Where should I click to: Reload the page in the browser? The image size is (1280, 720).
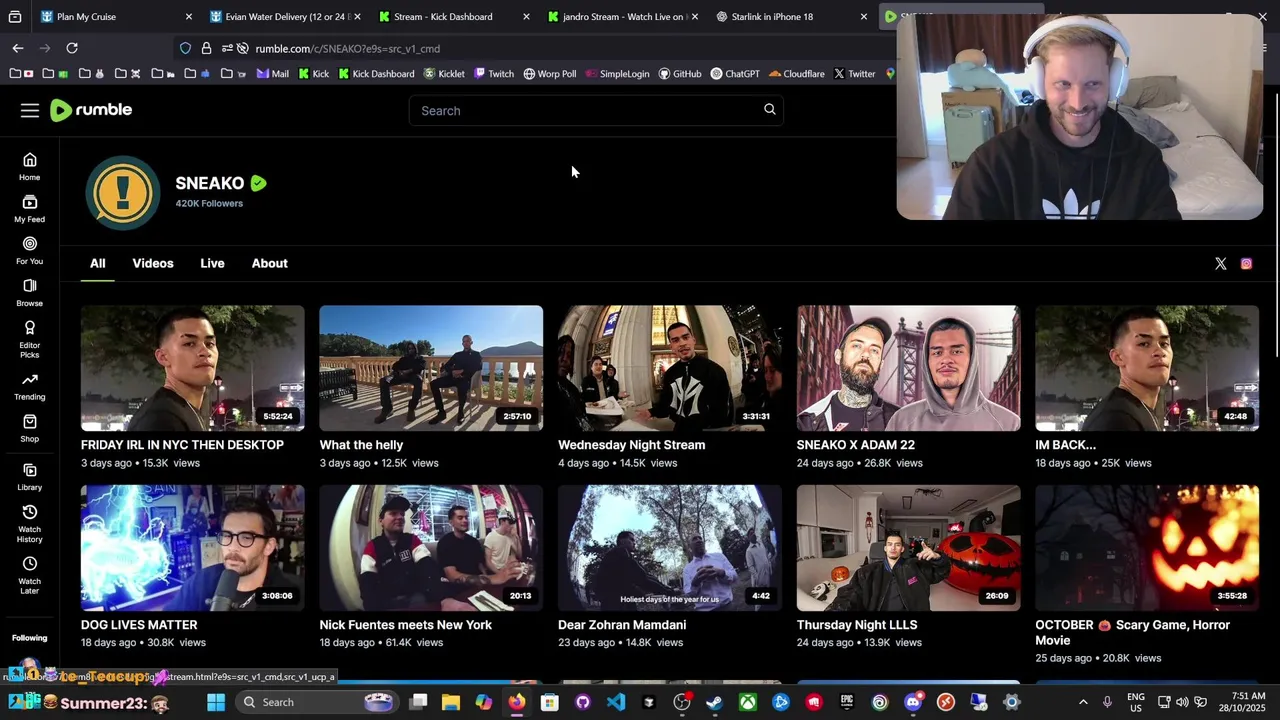72,48
